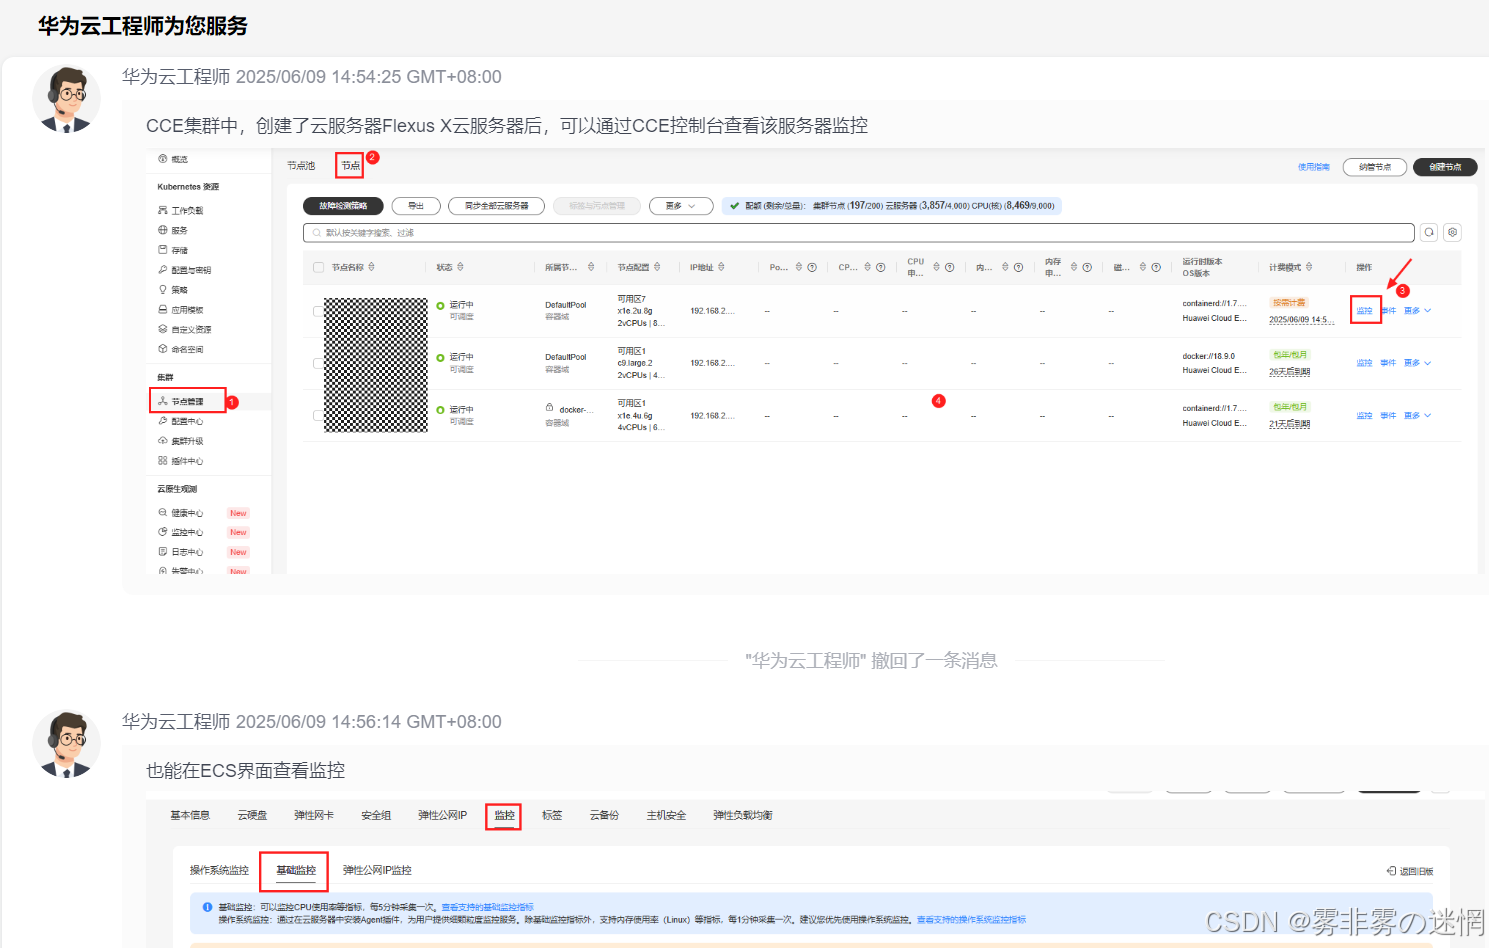Open 健康中心 health center in the sidebar

180,513
